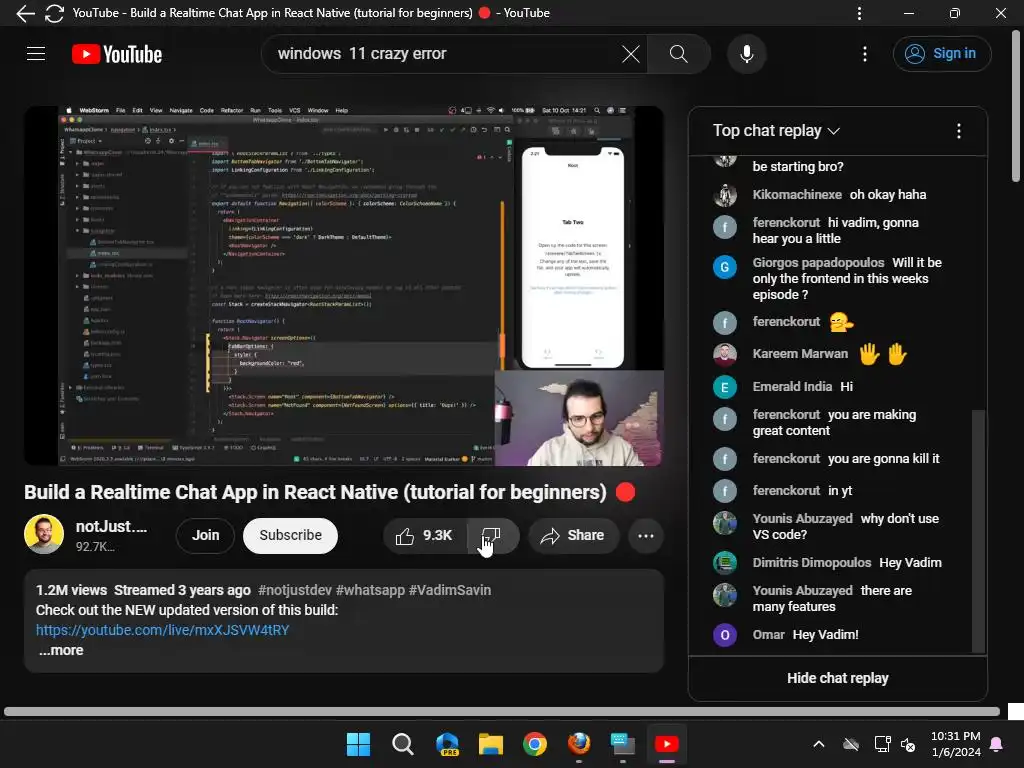The width and height of the screenshot is (1024, 768).
Task: Click the page vertical scrollbar
Action: tap(1016, 105)
